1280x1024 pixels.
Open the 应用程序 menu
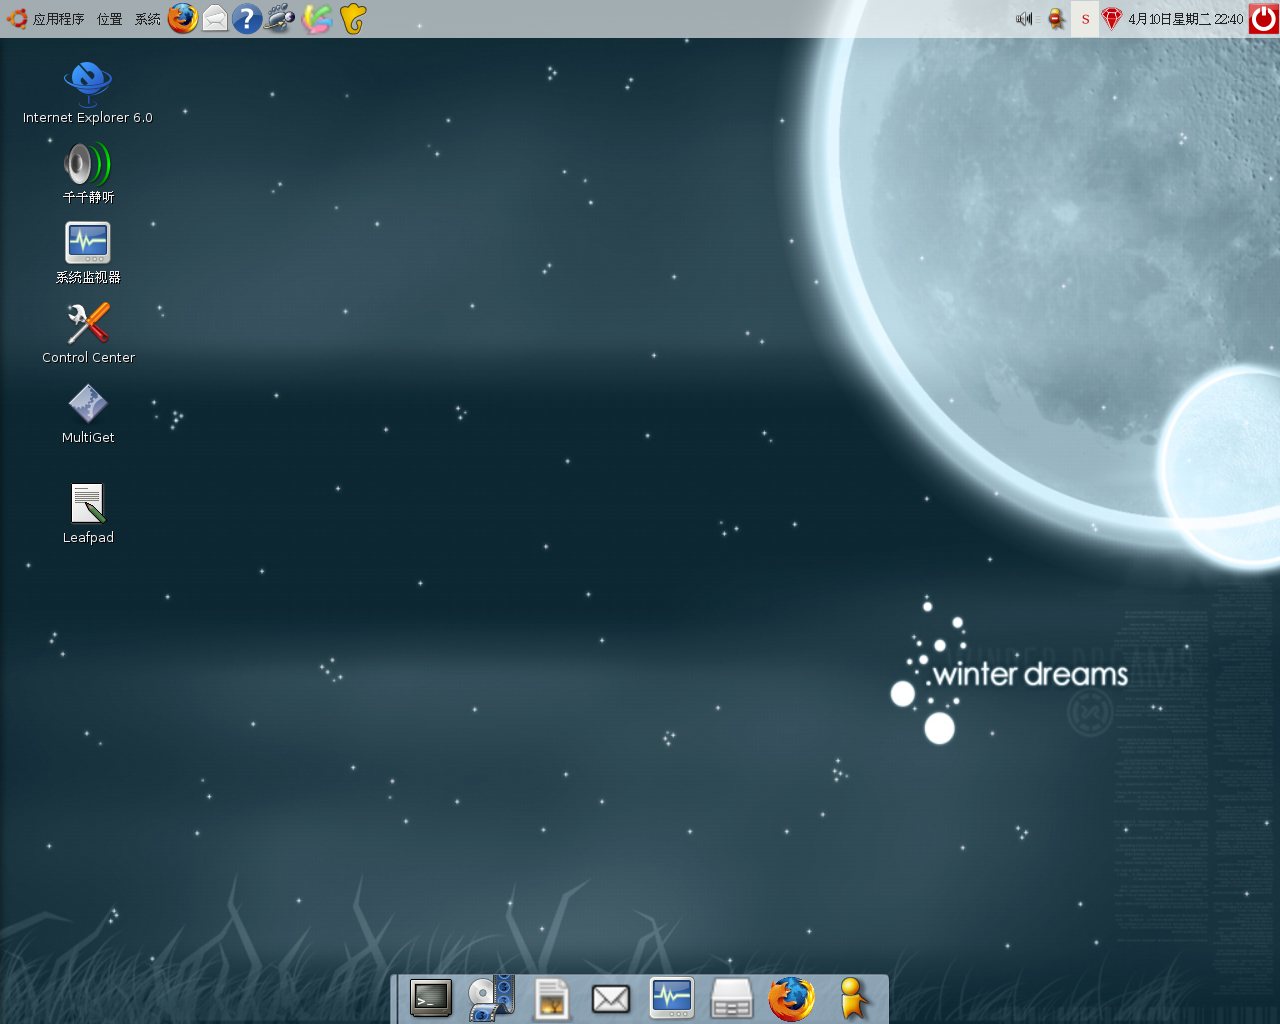[x=59, y=19]
